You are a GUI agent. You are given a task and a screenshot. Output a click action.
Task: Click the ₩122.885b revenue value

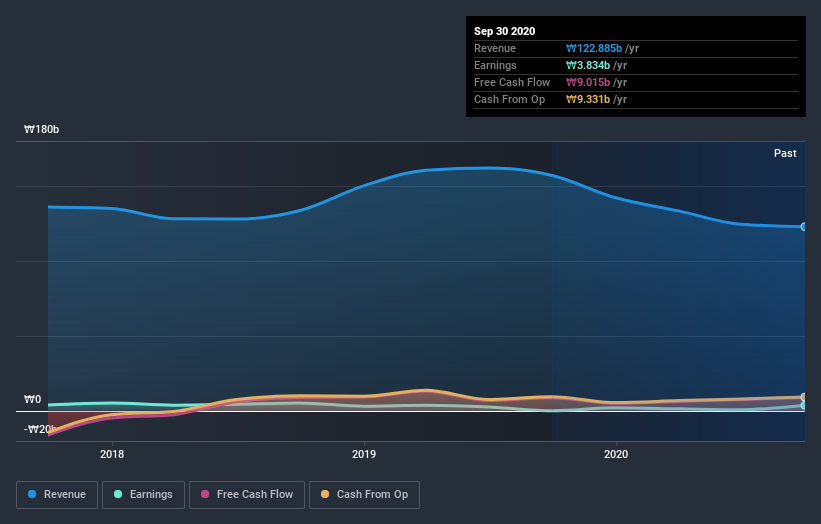click(594, 48)
